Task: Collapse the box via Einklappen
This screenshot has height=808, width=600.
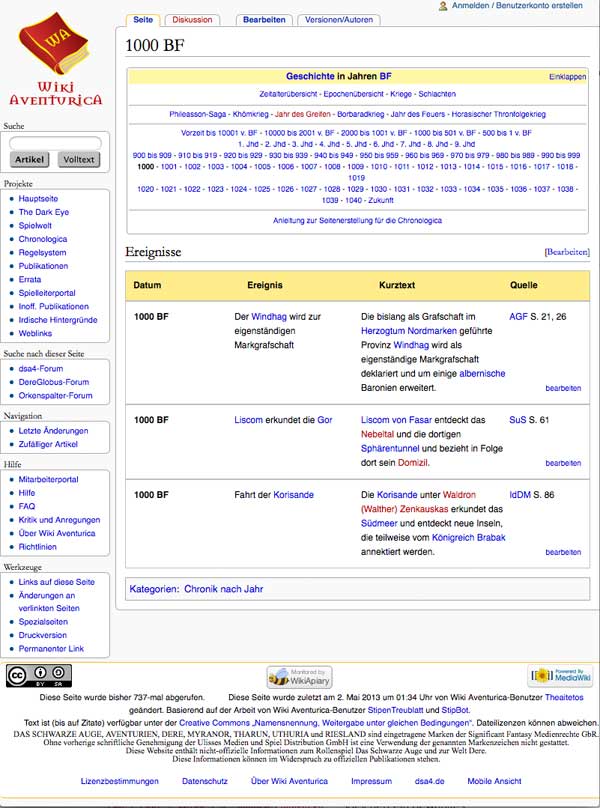Action: (x=567, y=77)
